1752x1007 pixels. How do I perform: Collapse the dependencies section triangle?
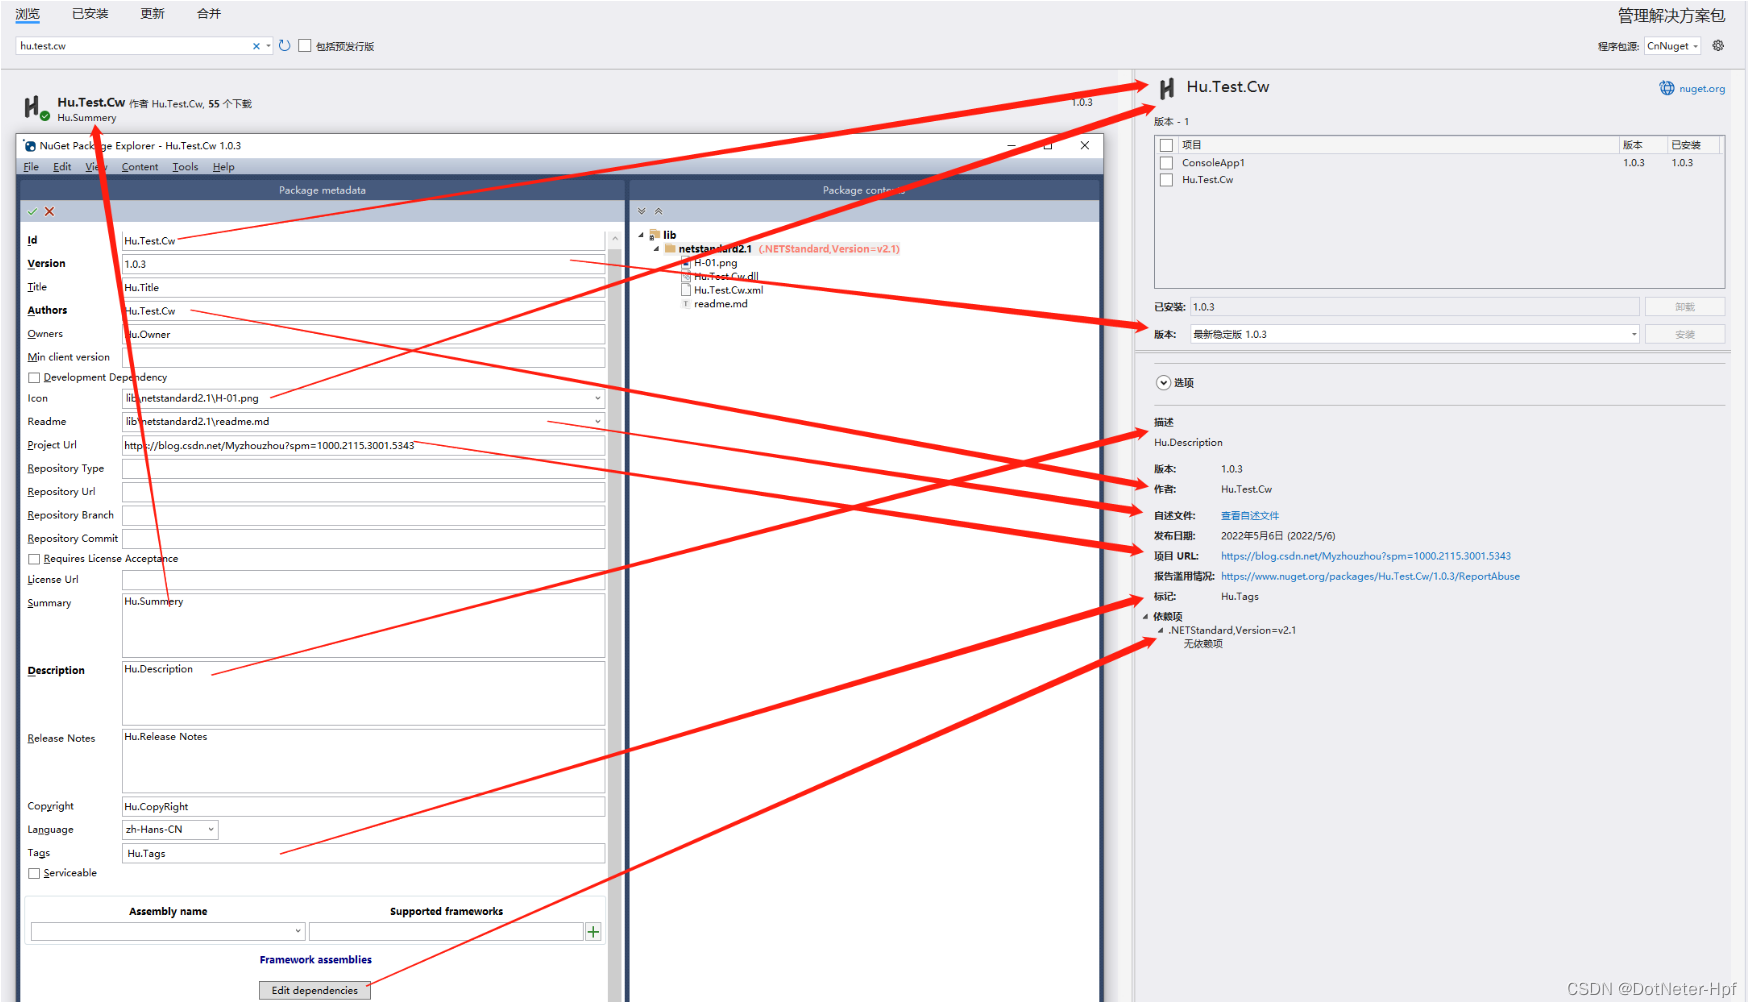(1146, 617)
